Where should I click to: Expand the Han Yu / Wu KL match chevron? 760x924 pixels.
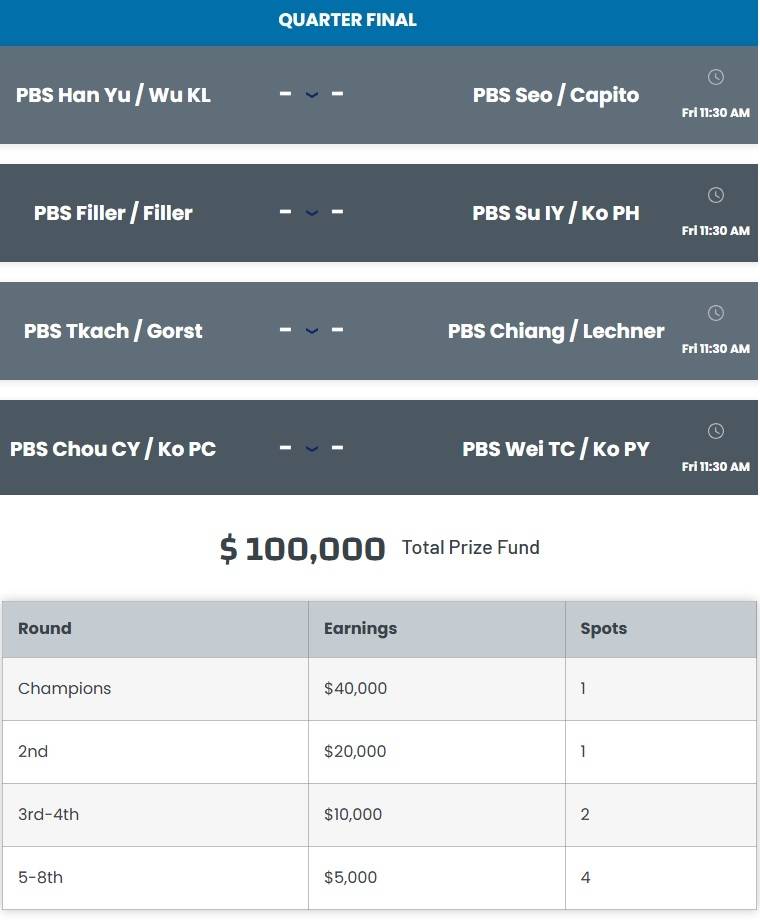pos(311,95)
